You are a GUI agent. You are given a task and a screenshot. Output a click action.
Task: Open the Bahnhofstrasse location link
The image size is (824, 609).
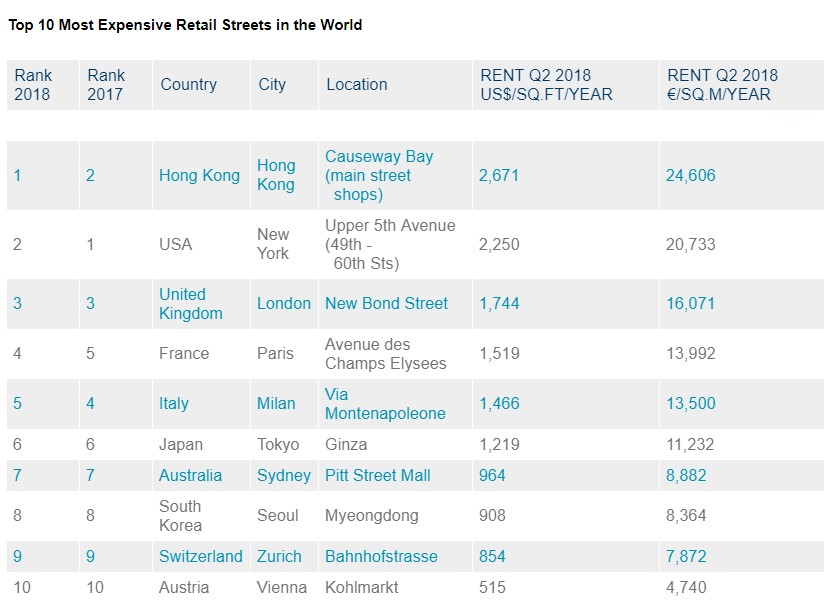[381, 556]
